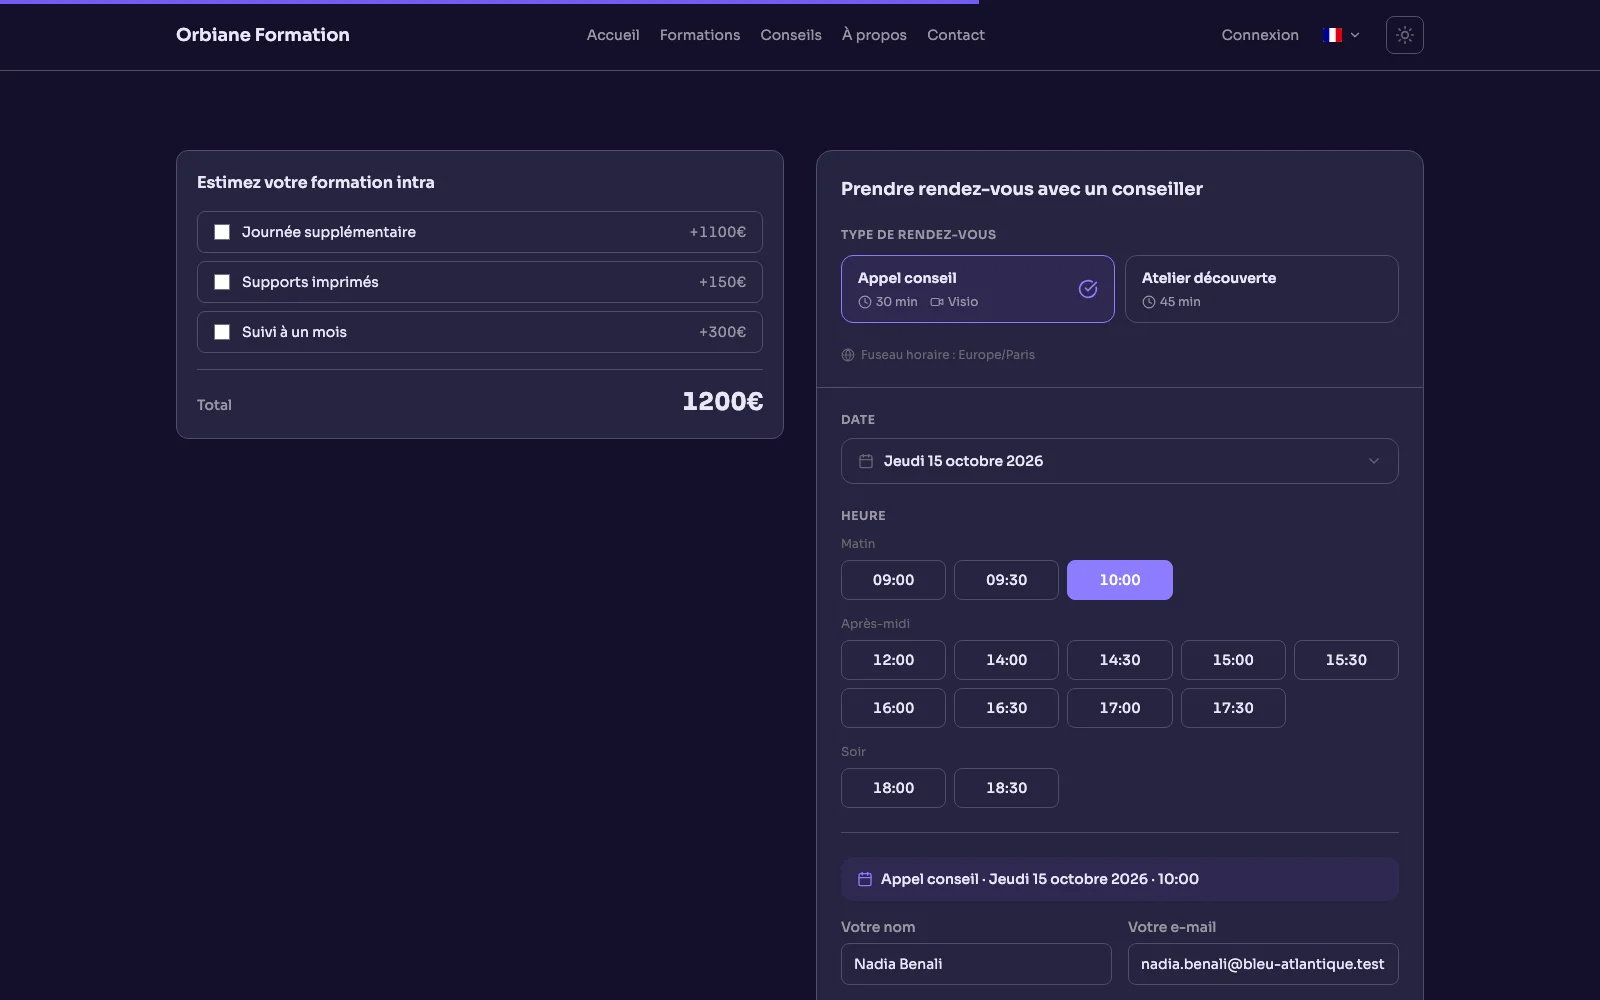Click the 1200€ total amount
Viewport: 1600px width, 1000px height.
pos(722,402)
